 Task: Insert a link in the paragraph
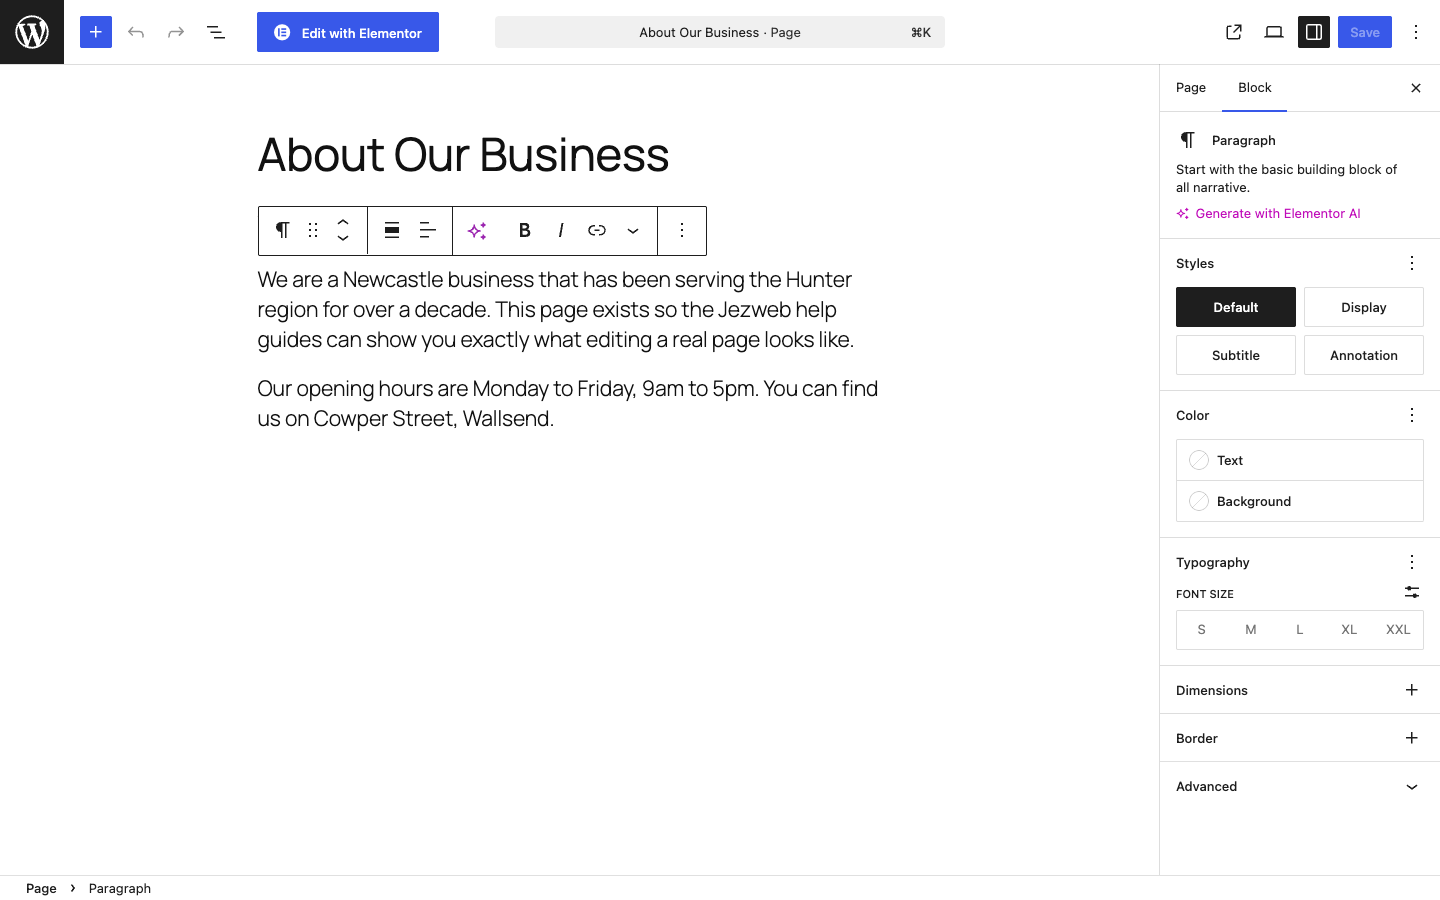pyautogui.click(x=597, y=231)
